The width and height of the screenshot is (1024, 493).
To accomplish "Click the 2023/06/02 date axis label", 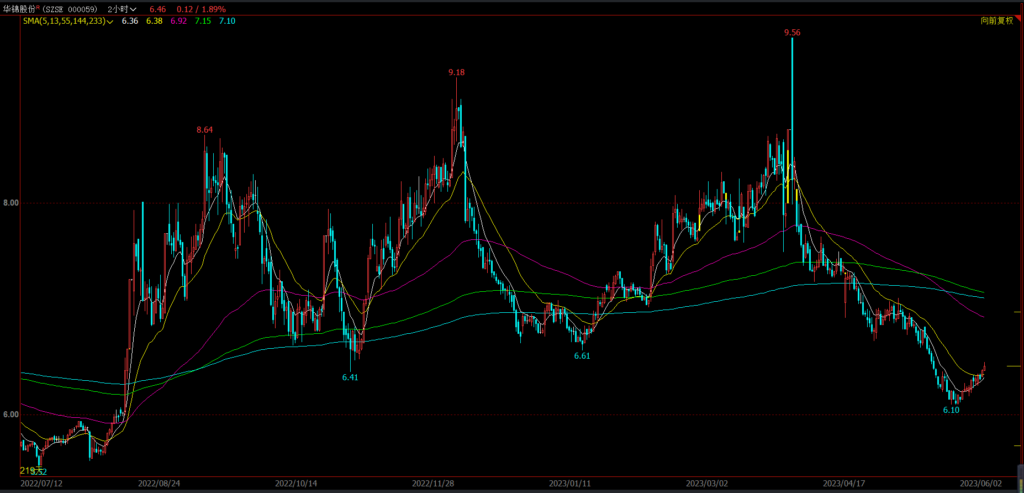I will point(979,484).
